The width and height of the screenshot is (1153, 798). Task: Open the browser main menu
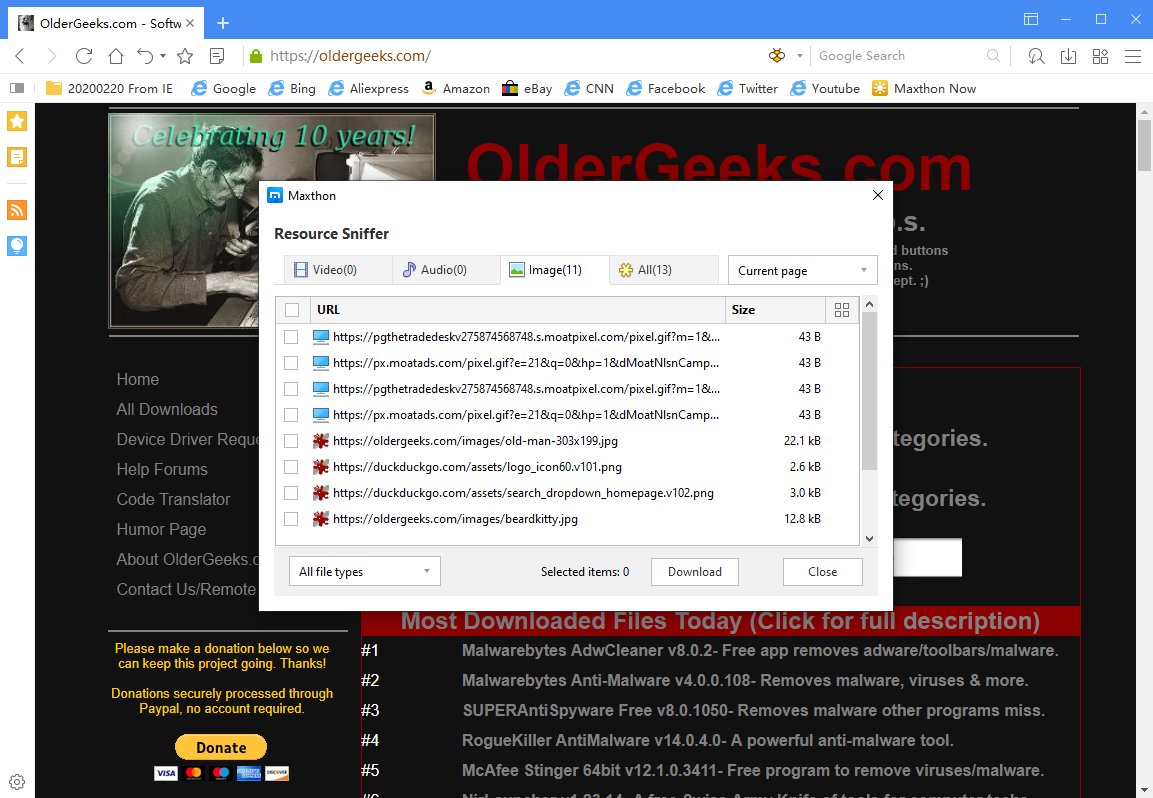[x=1133, y=56]
